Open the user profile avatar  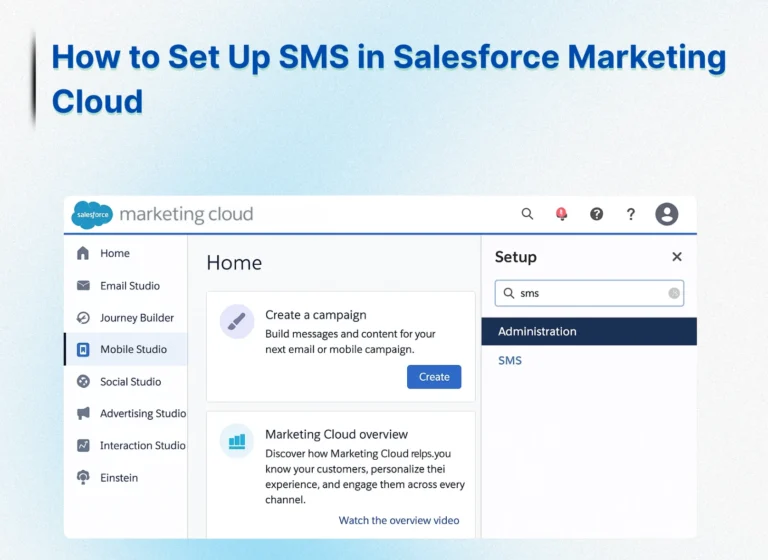[x=667, y=214]
